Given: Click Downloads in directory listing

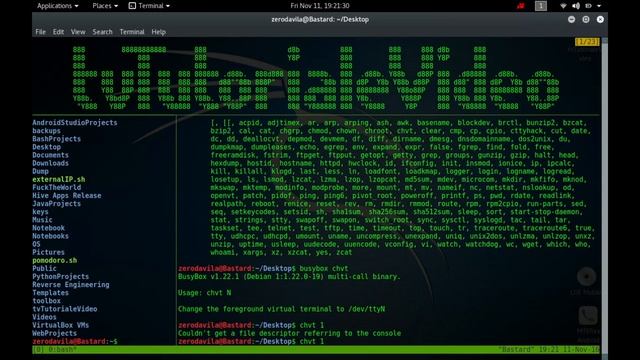Looking at the screenshot, I should [51, 163].
